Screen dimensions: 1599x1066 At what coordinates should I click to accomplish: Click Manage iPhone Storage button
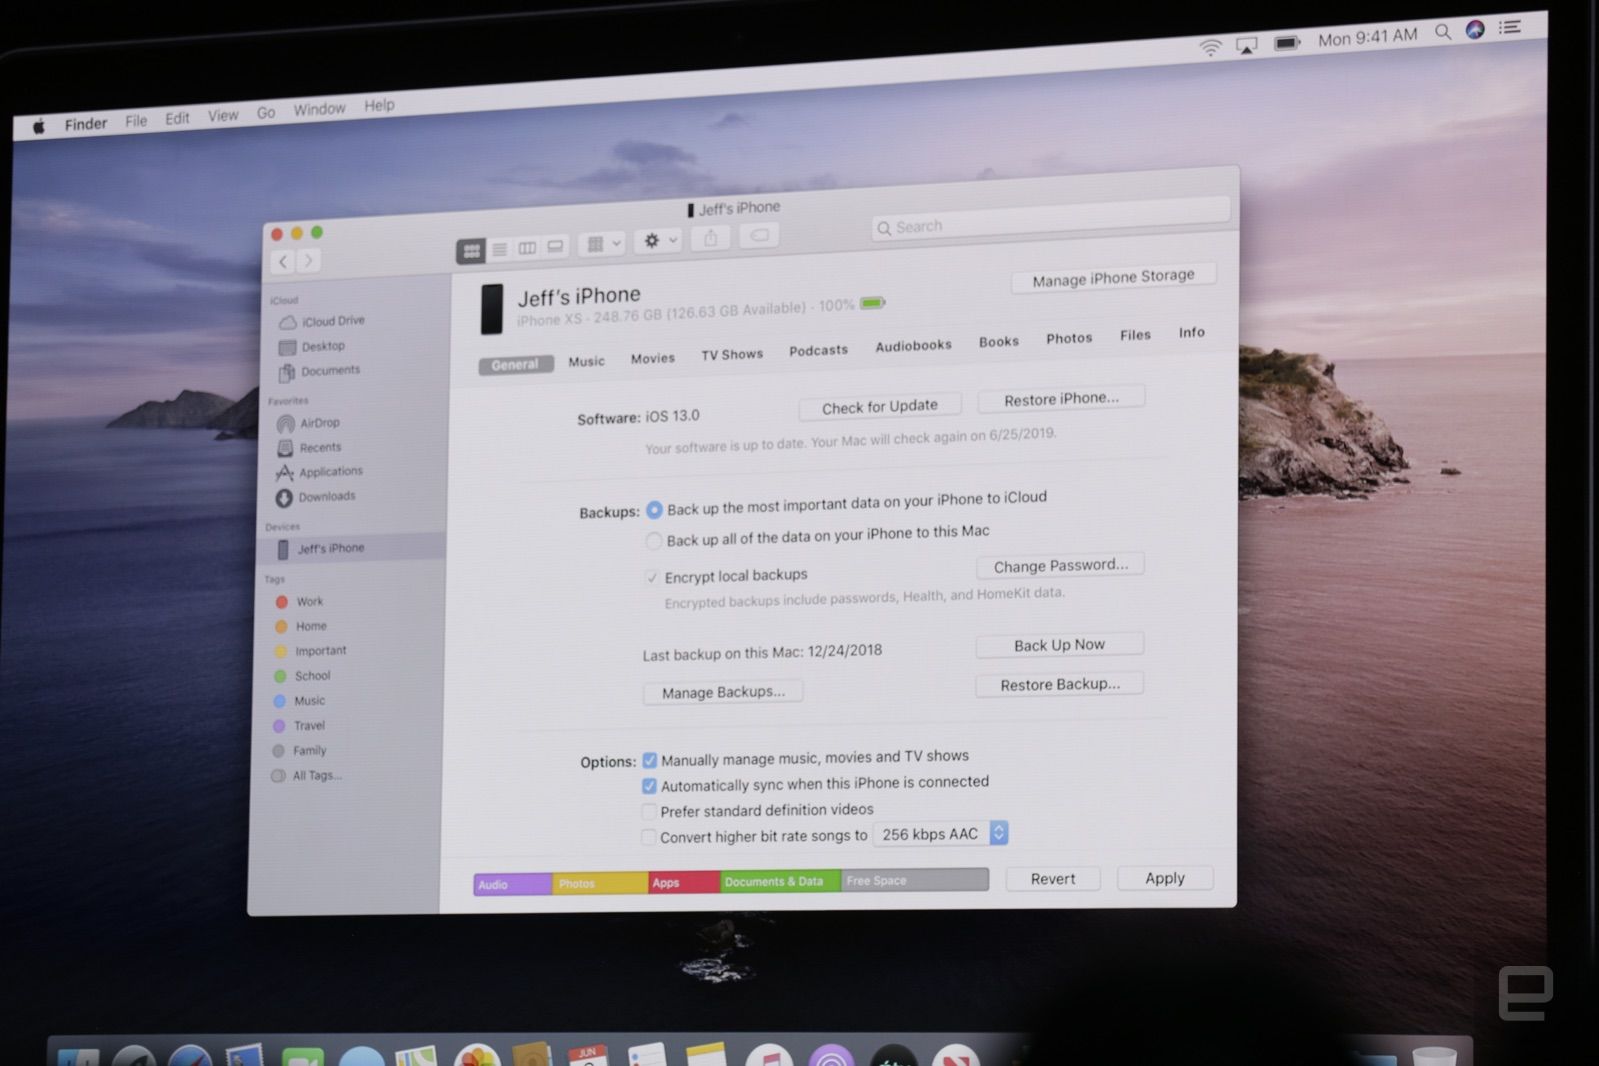point(1113,277)
